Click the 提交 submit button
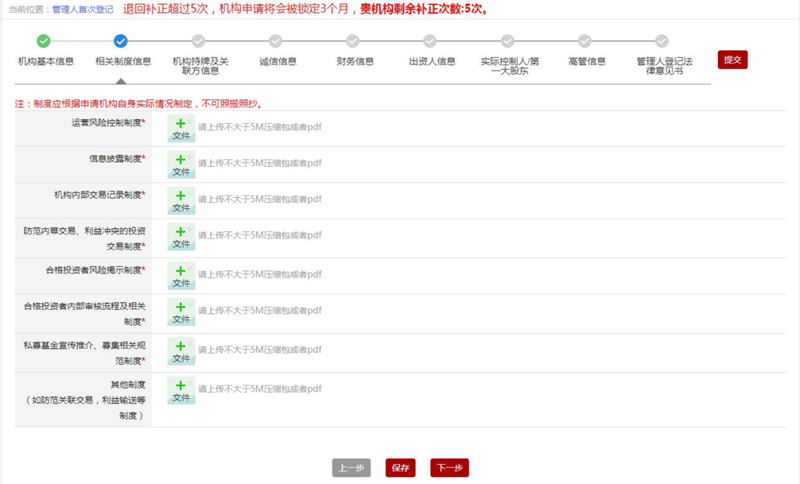 732,60
